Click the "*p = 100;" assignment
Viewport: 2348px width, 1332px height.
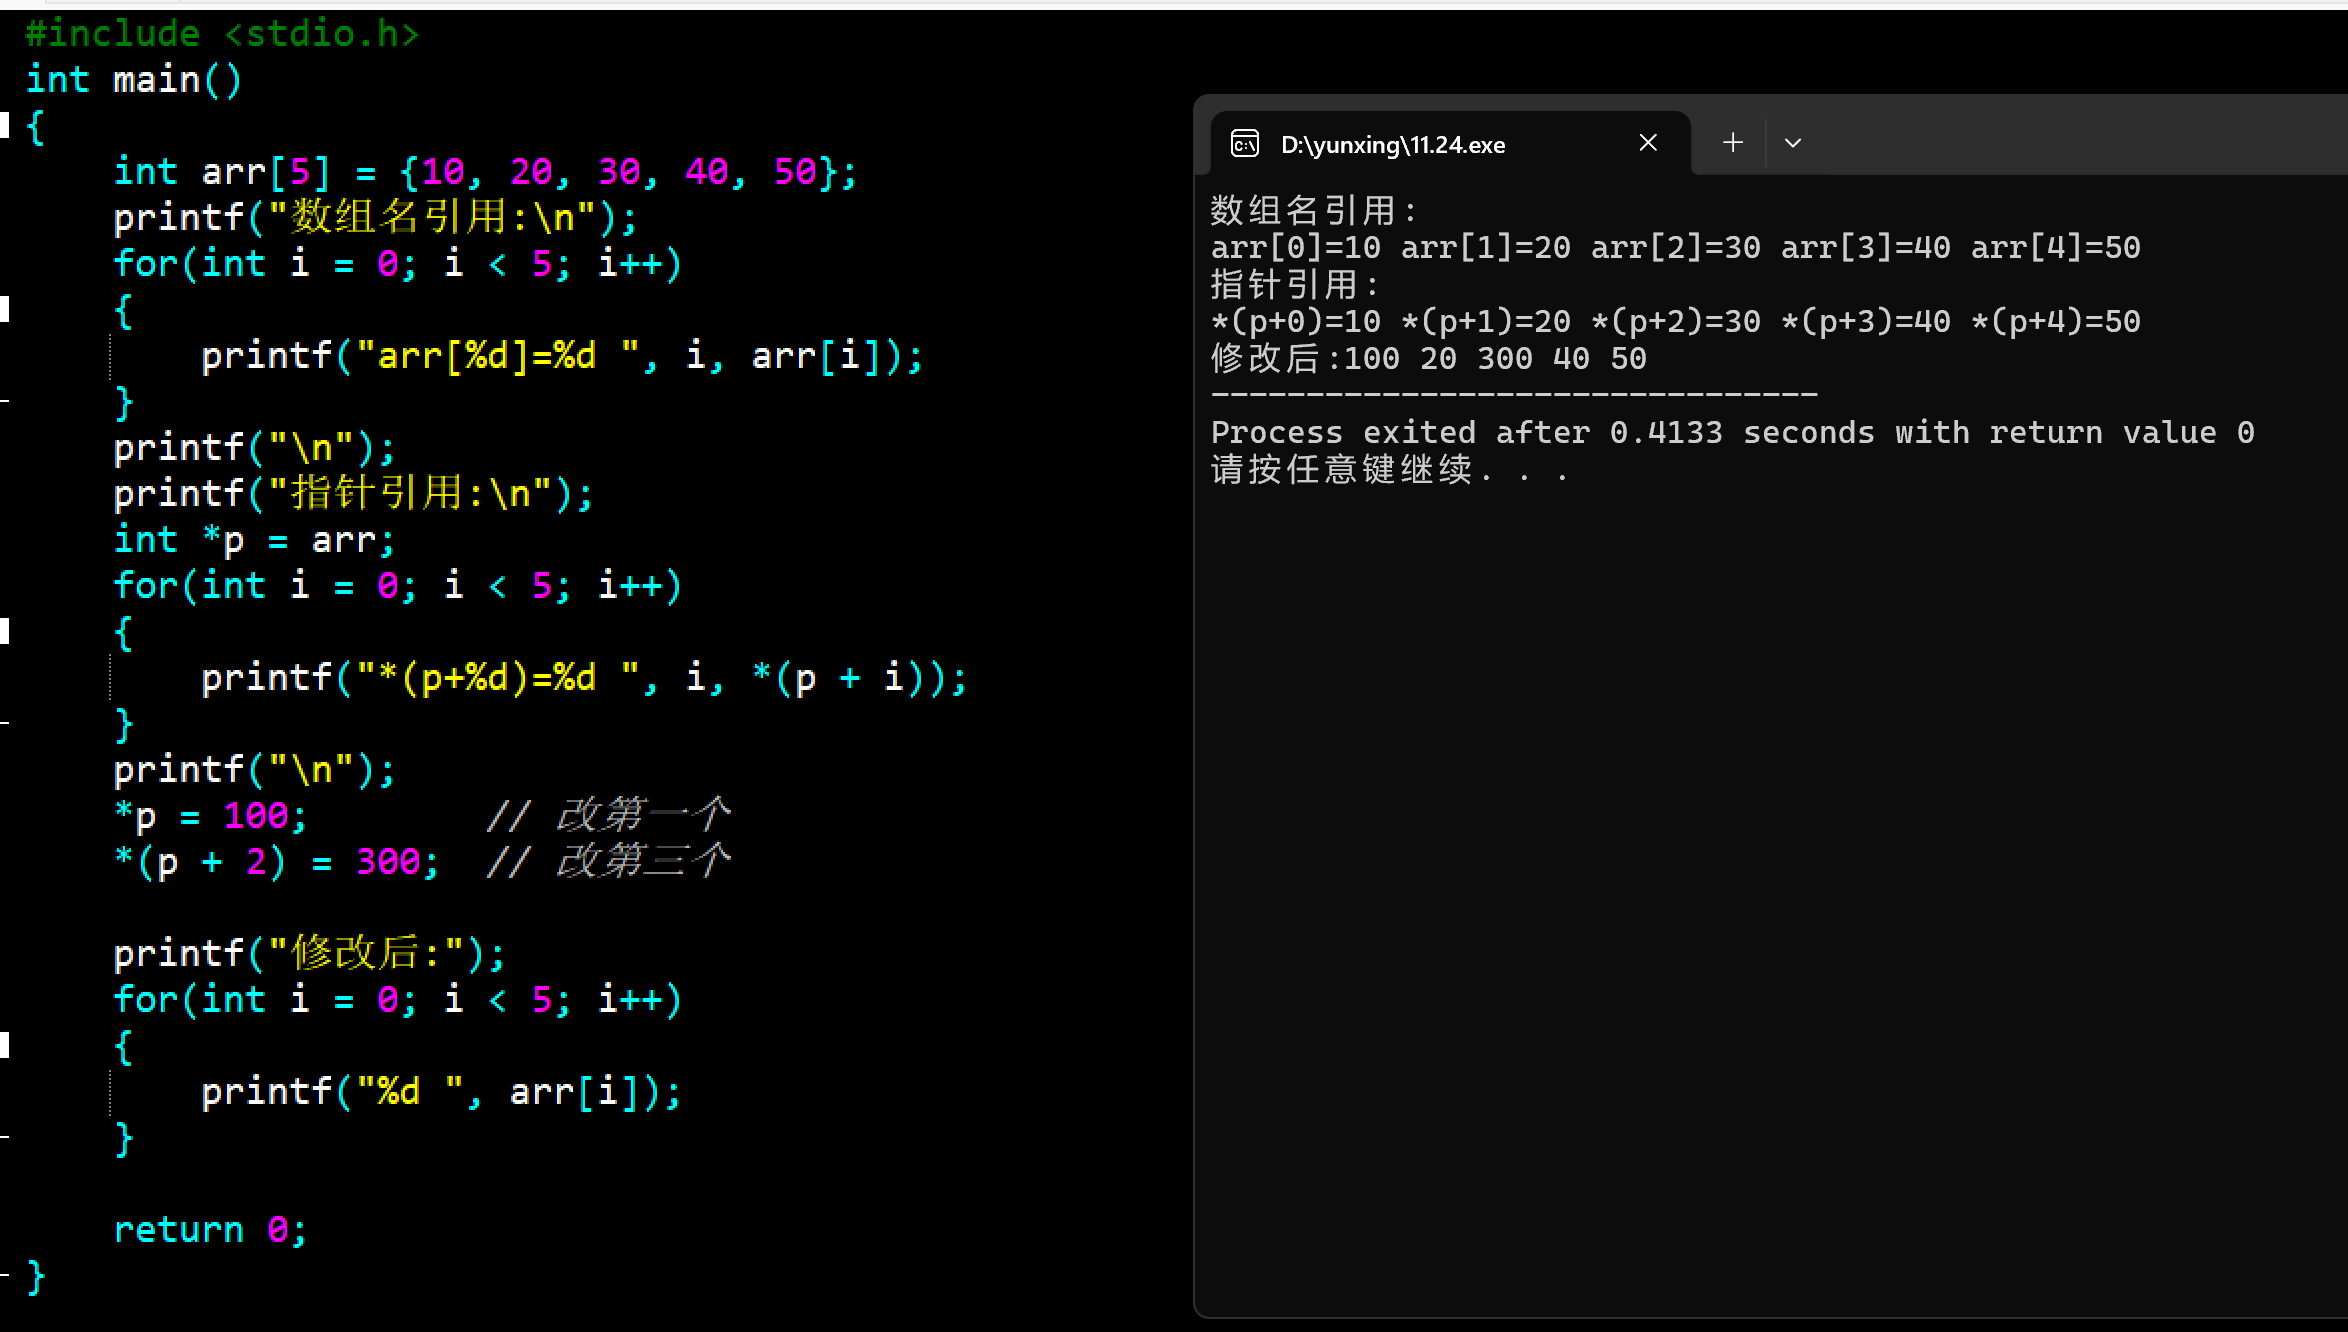coord(210,816)
